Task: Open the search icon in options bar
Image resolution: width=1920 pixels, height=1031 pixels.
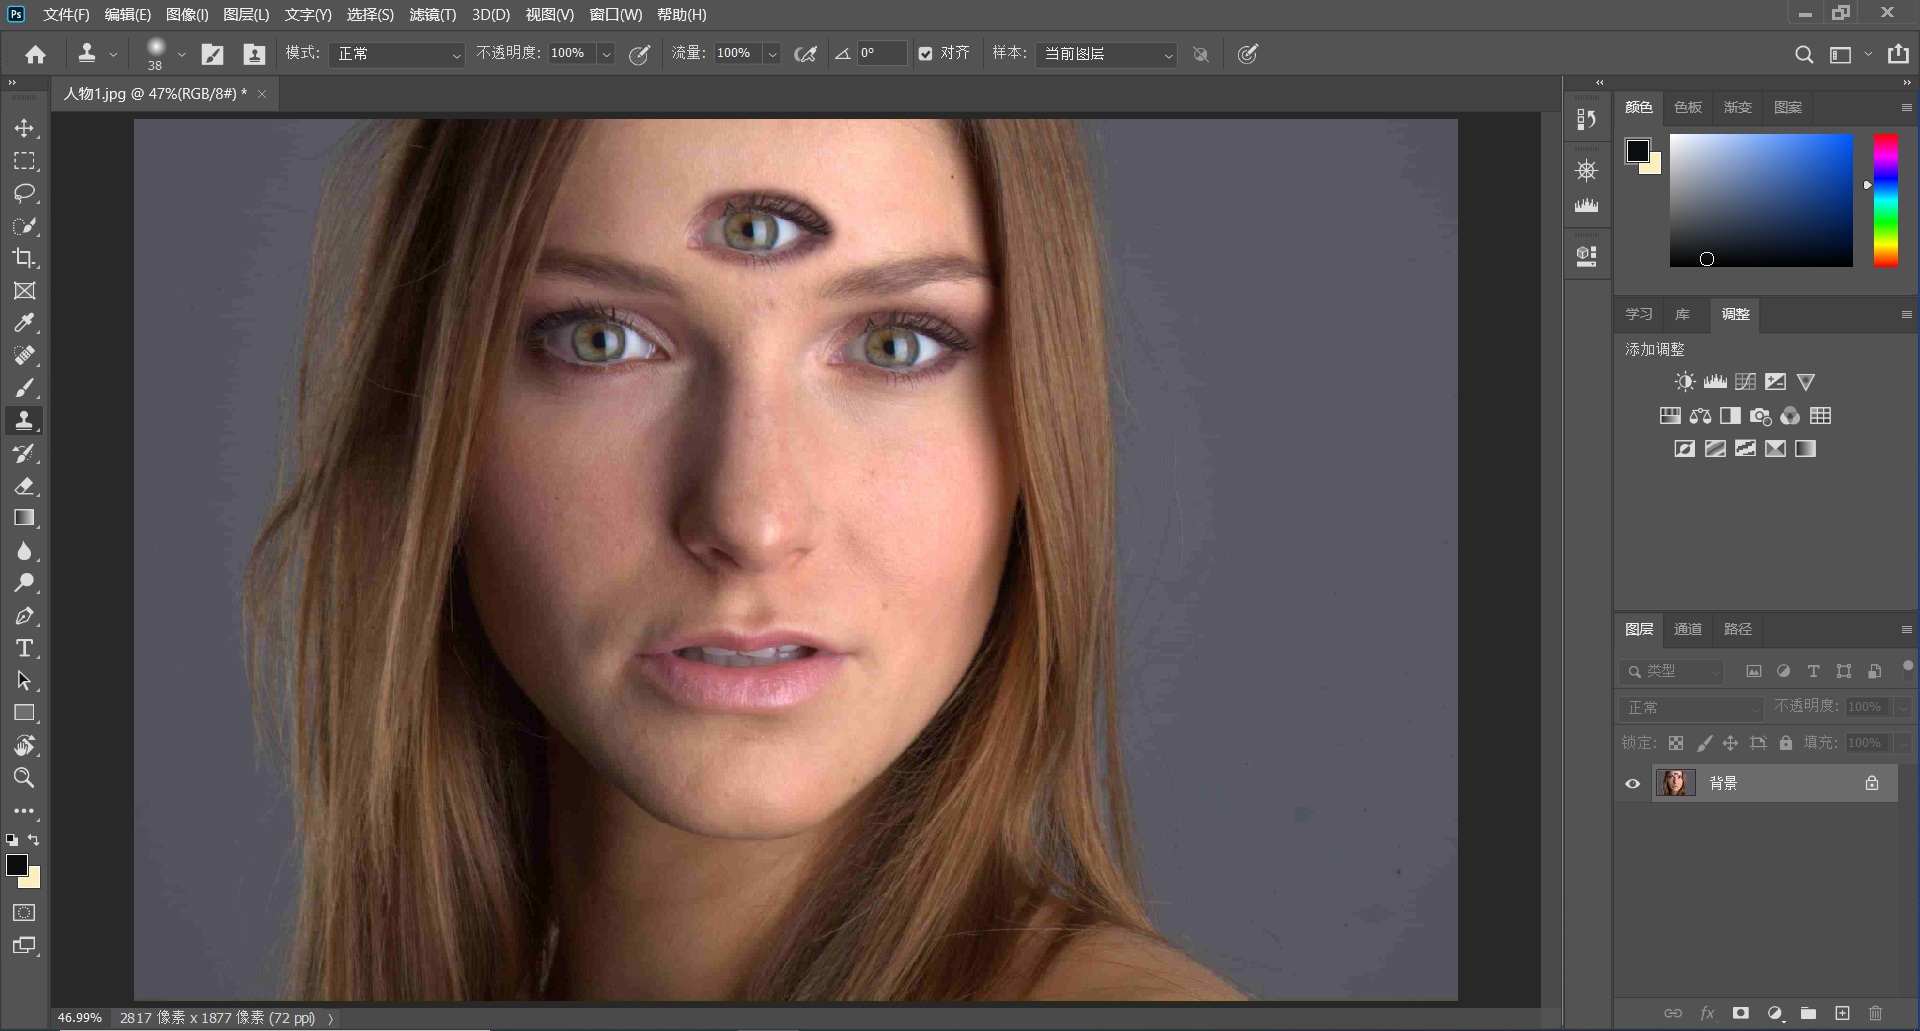Action: [1803, 54]
